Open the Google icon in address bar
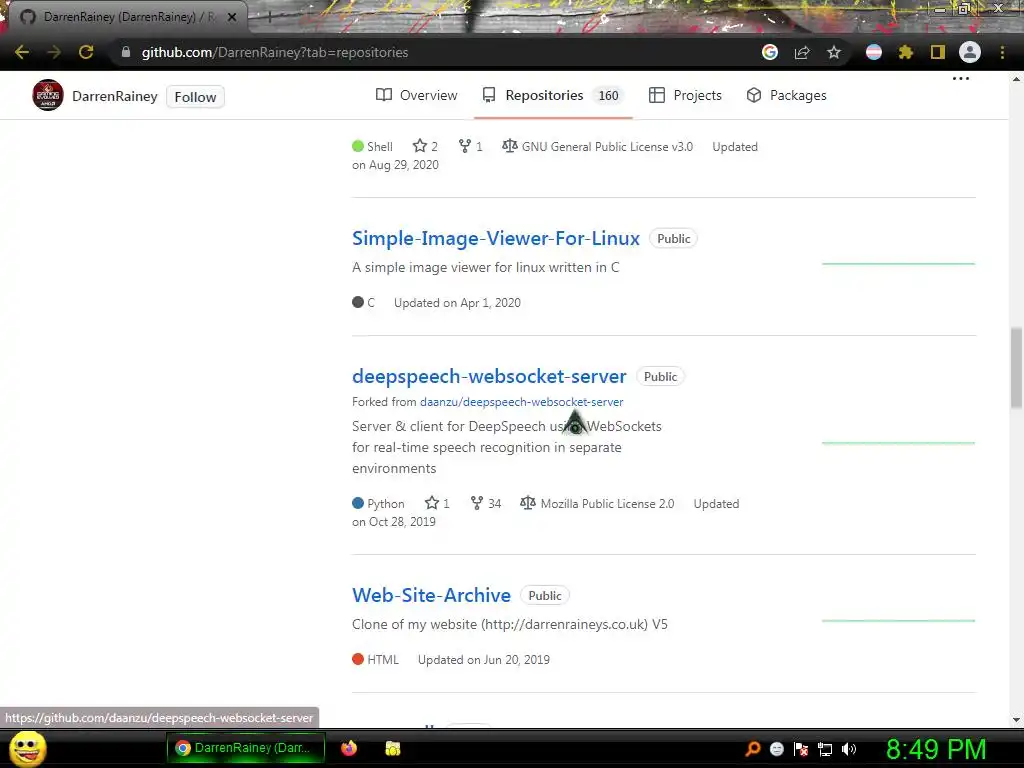This screenshot has height=768, width=1024. tap(770, 52)
